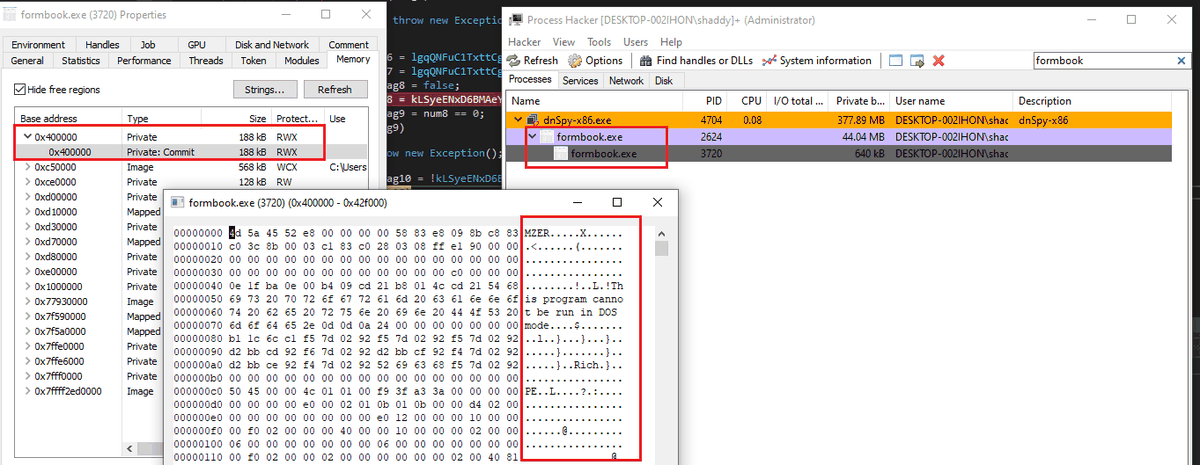Image resolution: width=1200 pixels, height=465 pixels.
Task: Click the Find handles or DLLs binoculars icon
Action: (646, 60)
